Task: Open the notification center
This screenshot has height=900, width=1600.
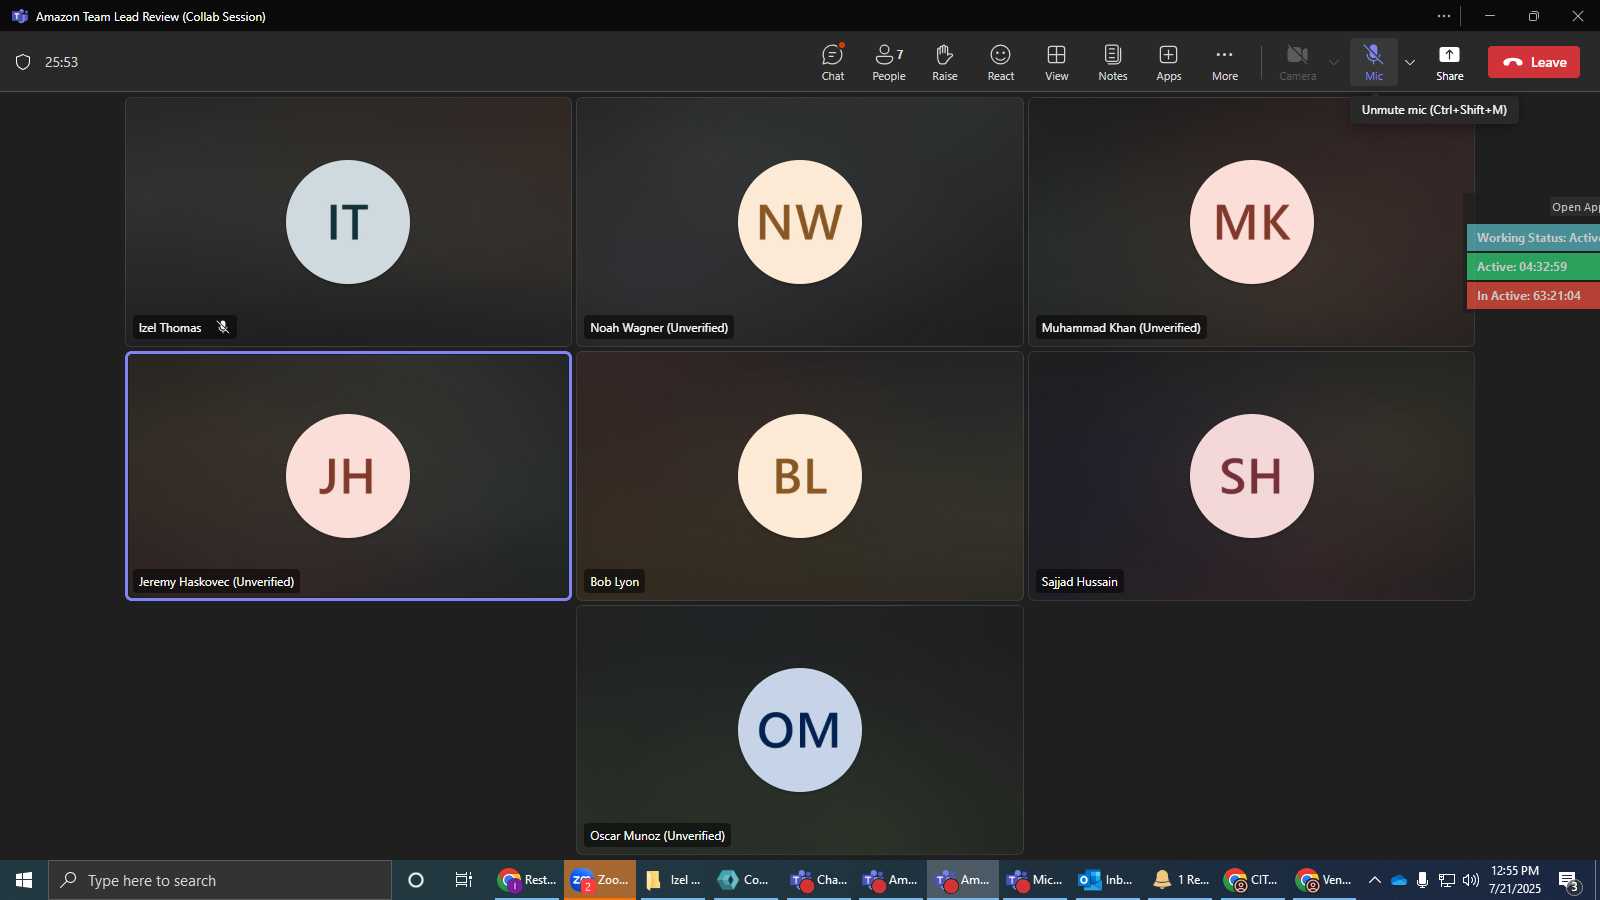Action: coord(1569,880)
